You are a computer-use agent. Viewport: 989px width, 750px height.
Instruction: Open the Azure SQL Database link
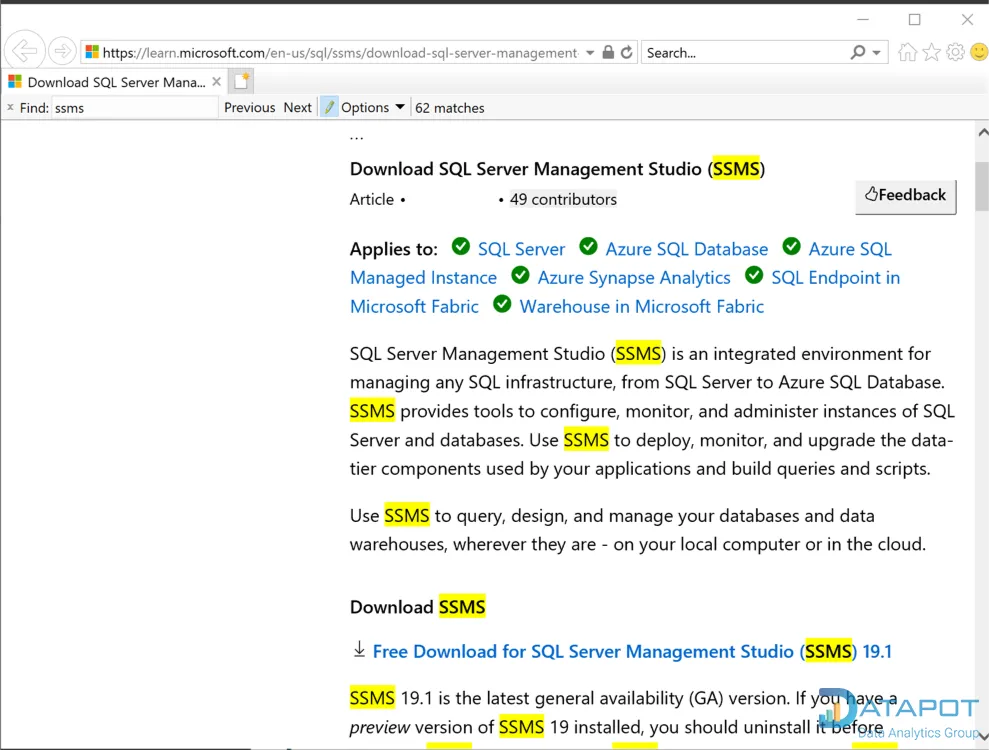pyautogui.click(x=687, y=249)
